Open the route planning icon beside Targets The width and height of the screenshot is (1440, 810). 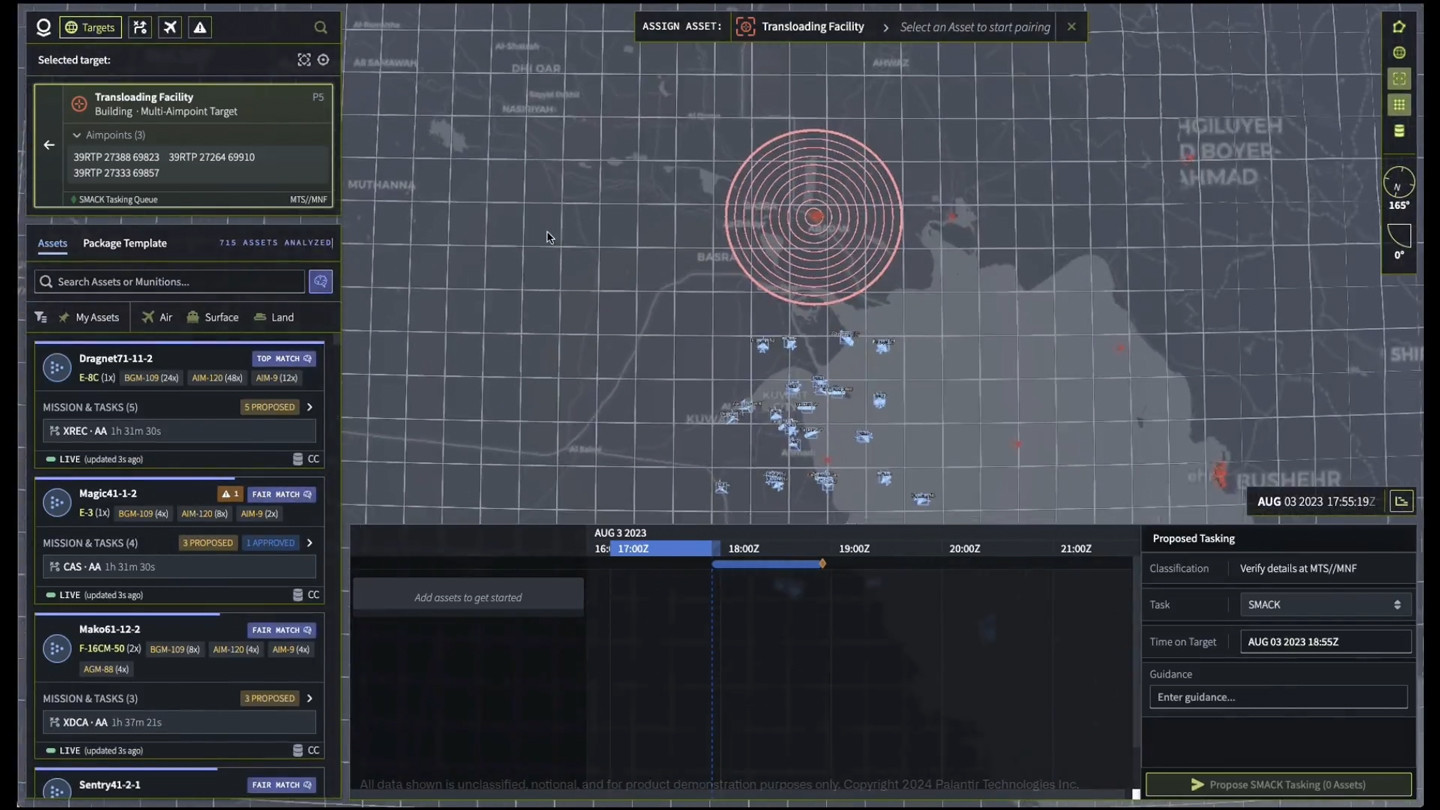140,27
